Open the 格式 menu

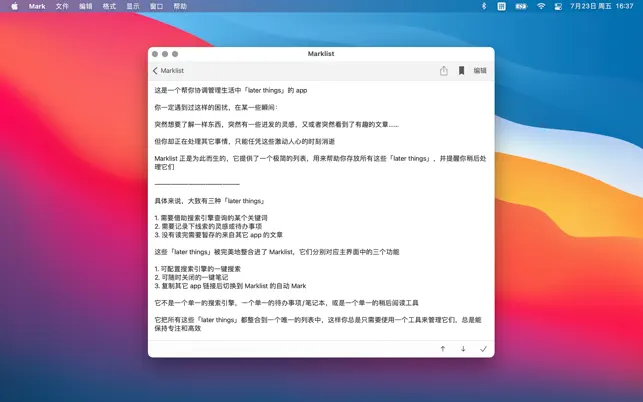click(x=109, y=6)
